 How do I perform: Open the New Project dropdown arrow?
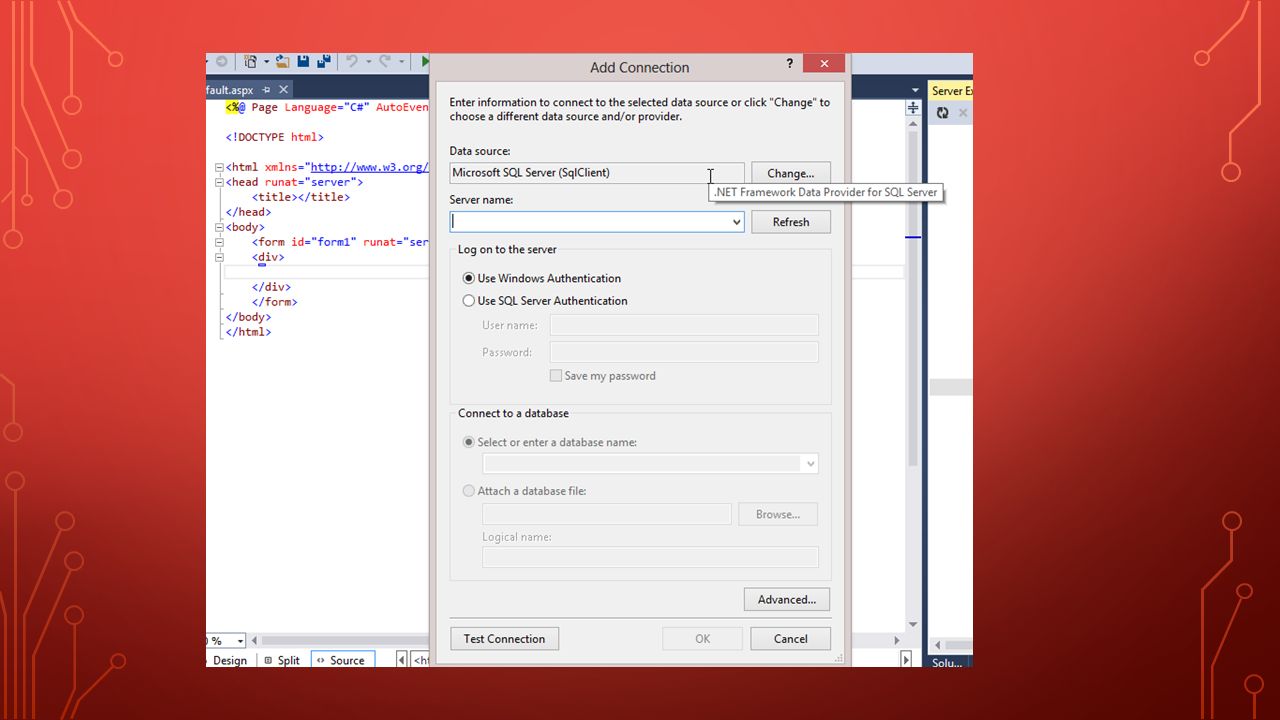267,62
